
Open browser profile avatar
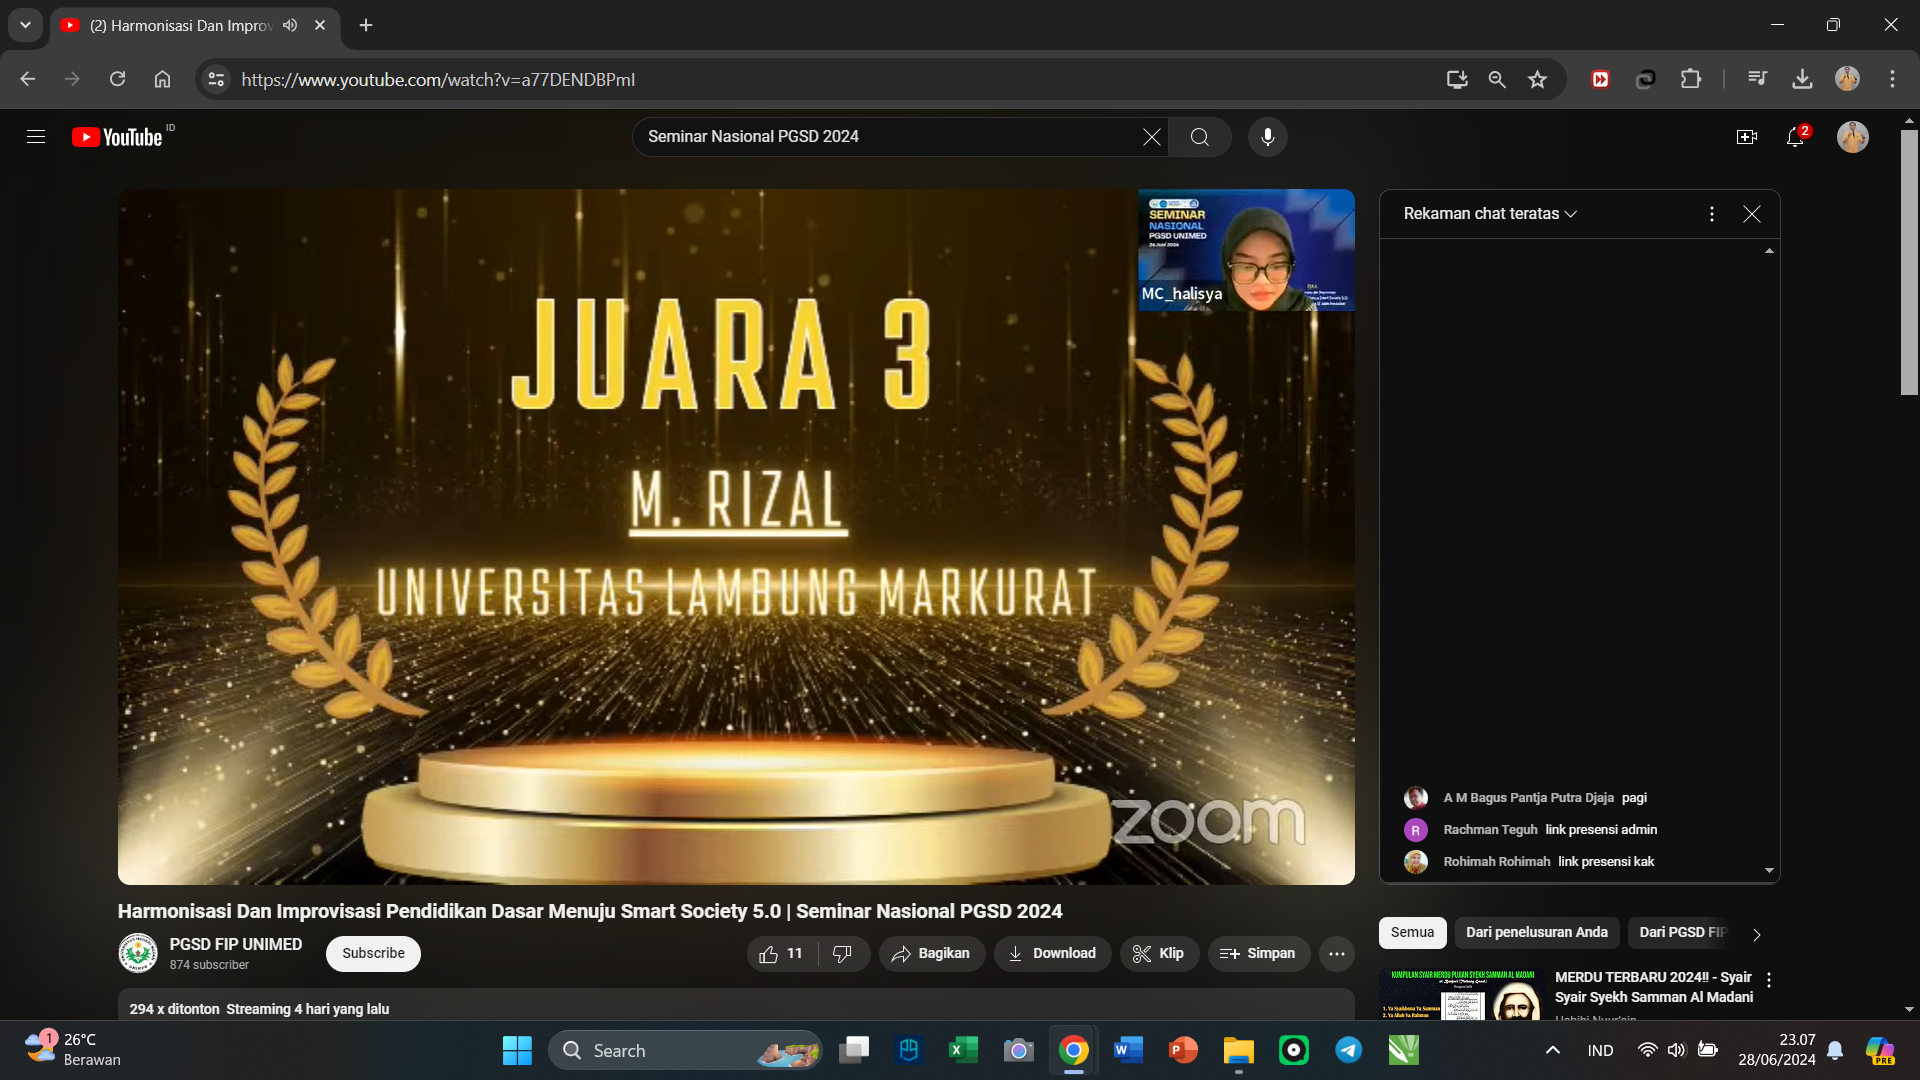point(1847,79)
